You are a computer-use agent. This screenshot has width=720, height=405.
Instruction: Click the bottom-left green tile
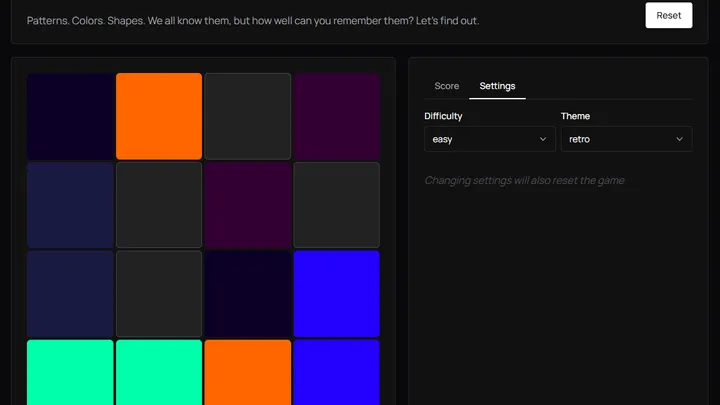70,373
